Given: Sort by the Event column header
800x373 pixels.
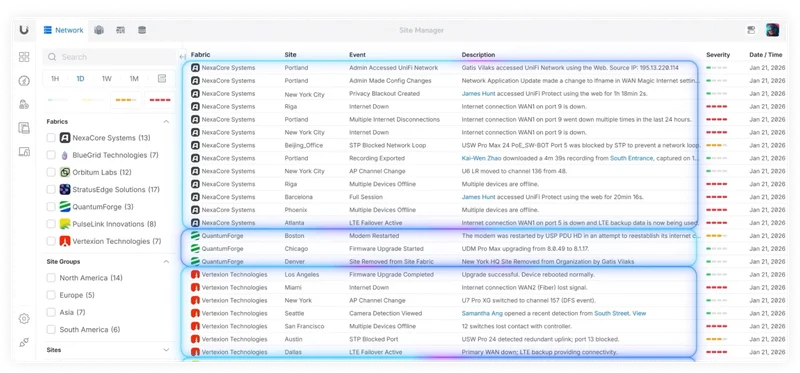Looking at the screenshot, I should pos(357,55).
